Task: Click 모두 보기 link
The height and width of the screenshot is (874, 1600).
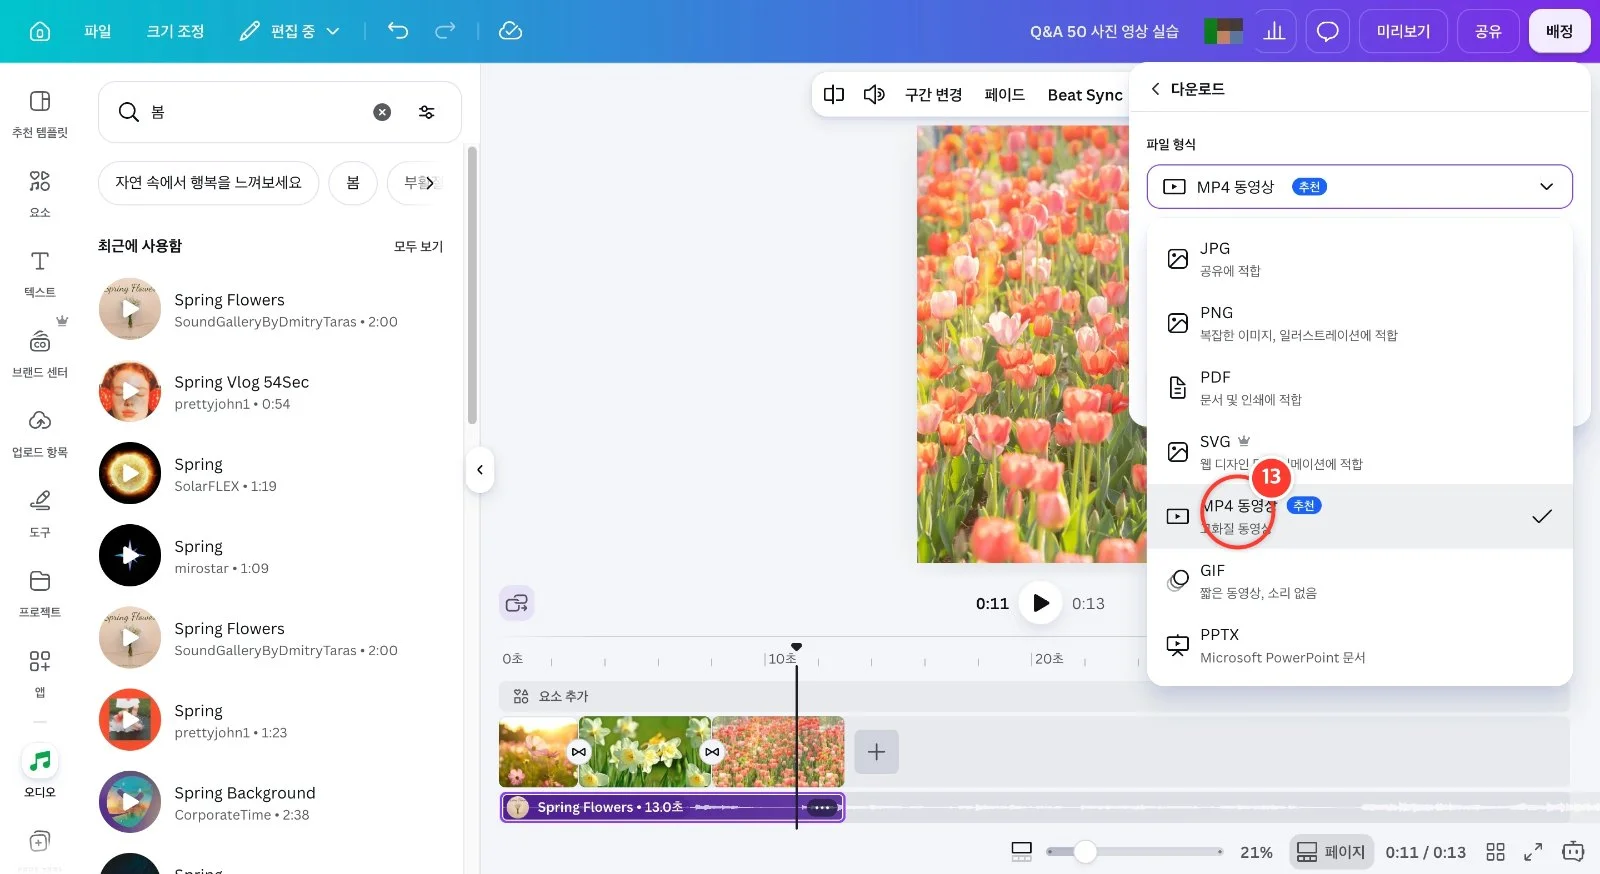Action: click(x=418, y=246)
